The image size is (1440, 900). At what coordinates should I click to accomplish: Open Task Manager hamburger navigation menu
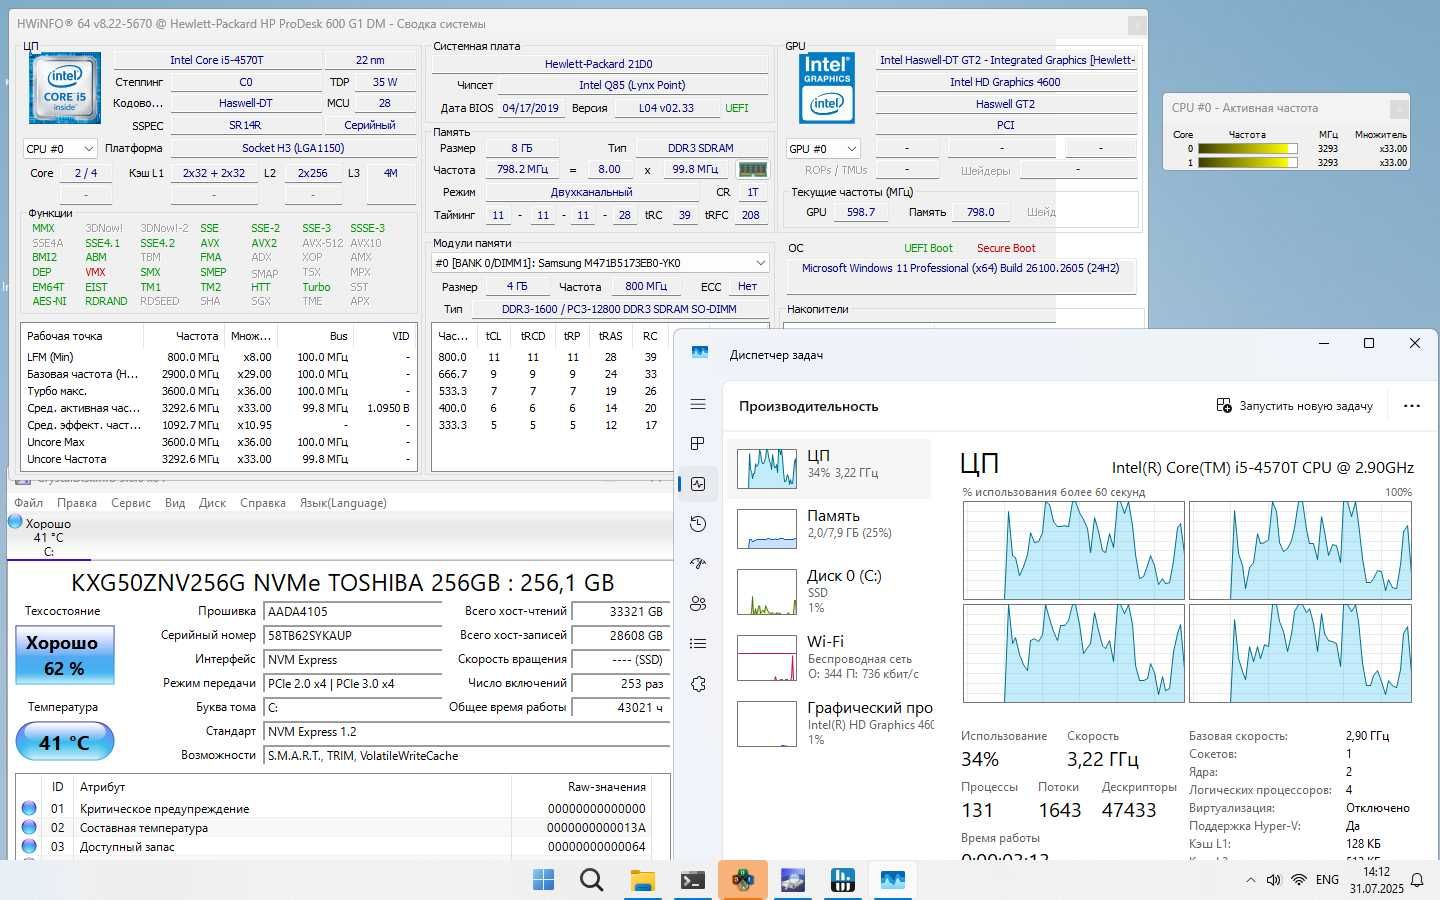(x=698, y=404)
